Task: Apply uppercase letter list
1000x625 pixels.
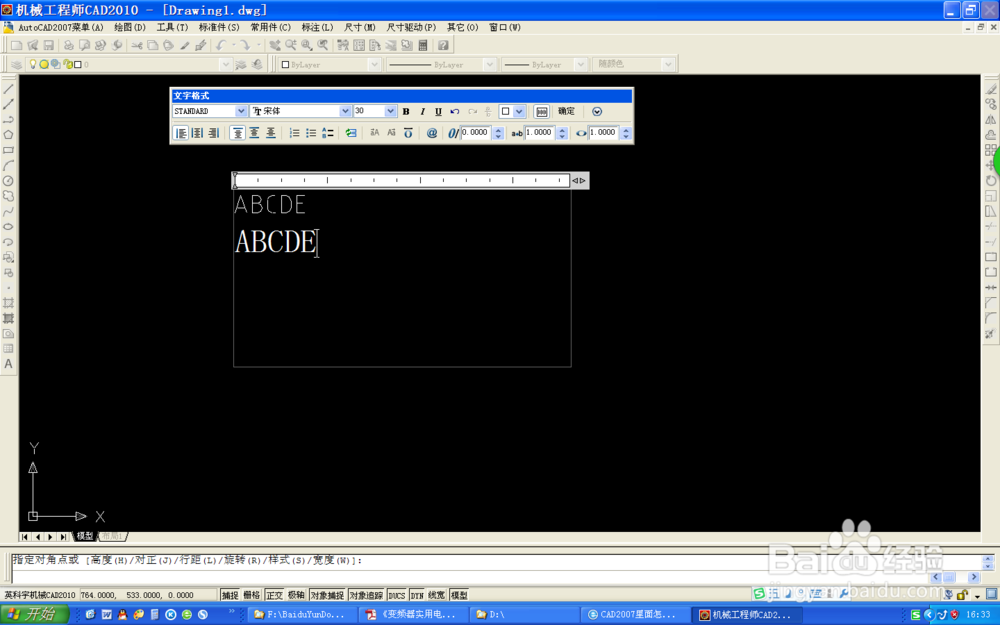Action: (x=328, y=133)
